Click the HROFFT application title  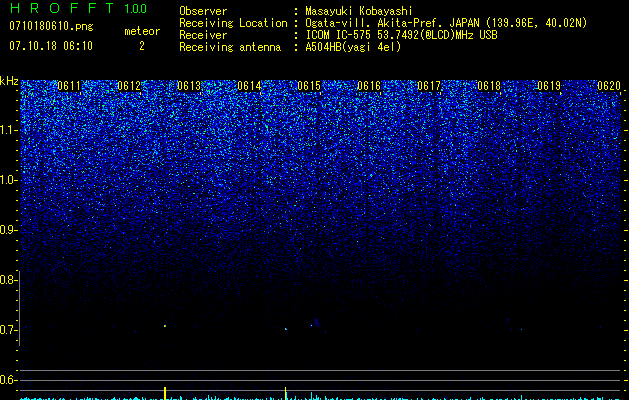62,8
